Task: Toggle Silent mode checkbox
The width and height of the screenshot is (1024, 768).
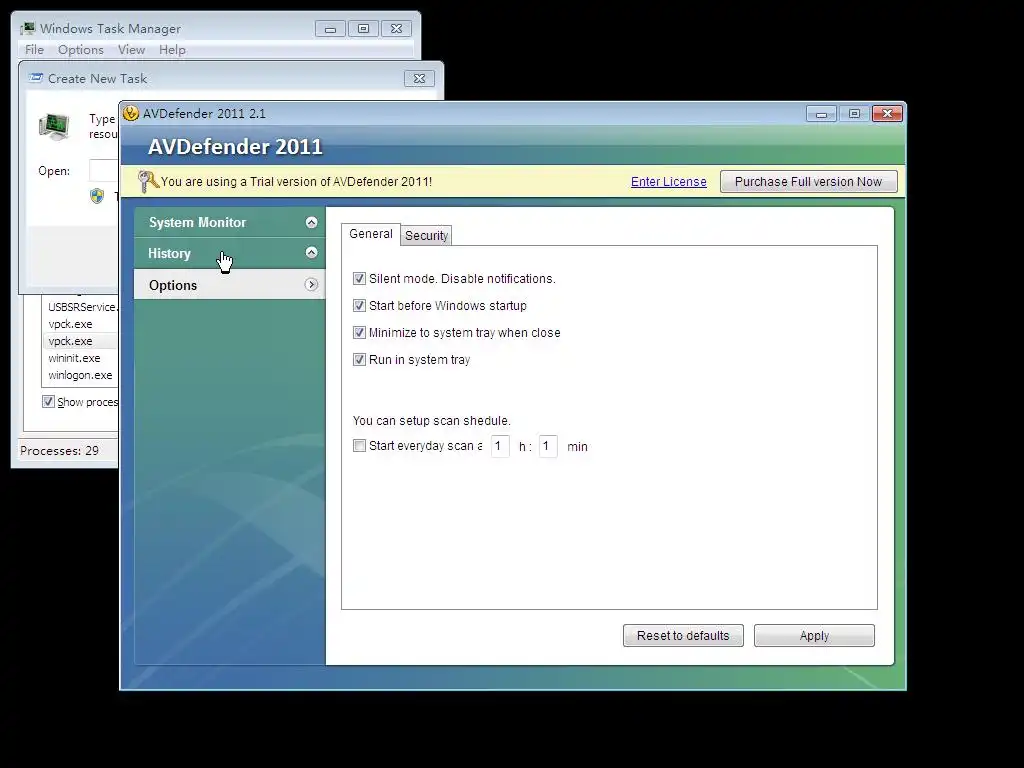Action: point(359,279)
